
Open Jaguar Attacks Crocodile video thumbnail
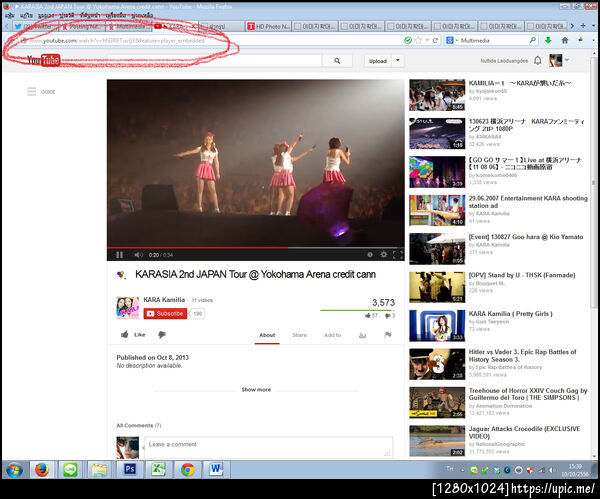pos(437,441)
